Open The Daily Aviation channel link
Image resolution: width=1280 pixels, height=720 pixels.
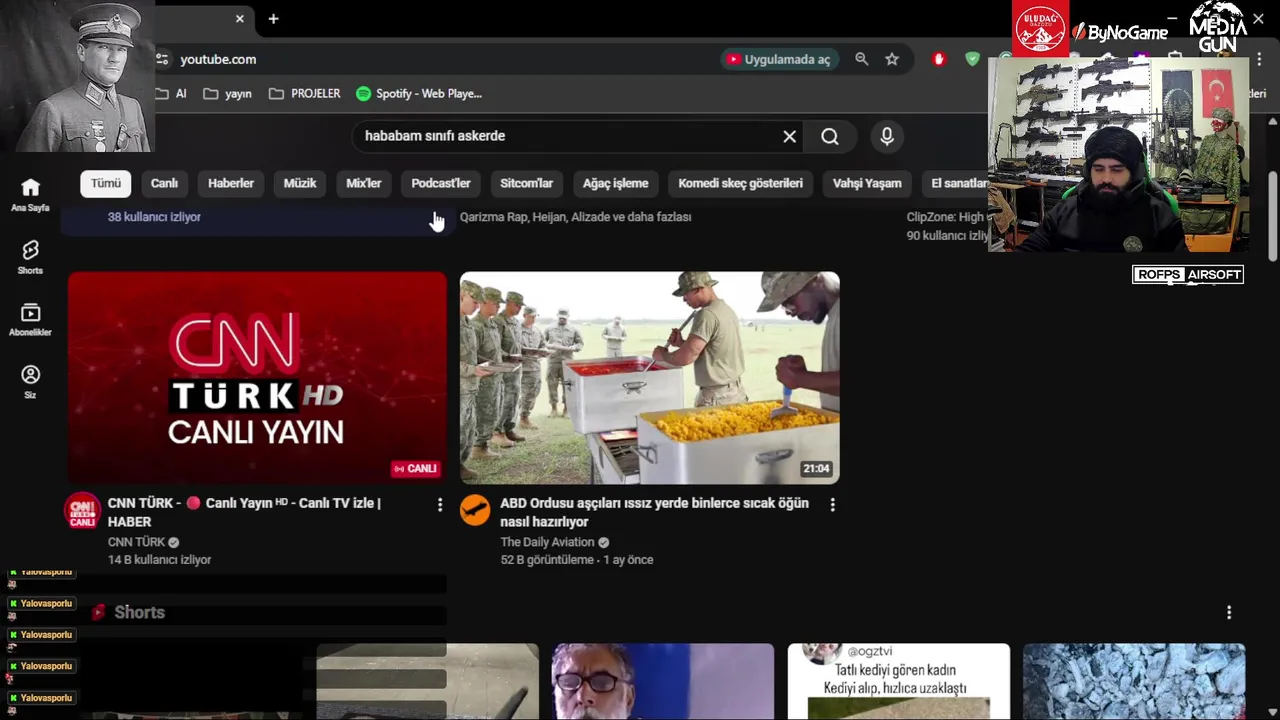click(547, 542)
